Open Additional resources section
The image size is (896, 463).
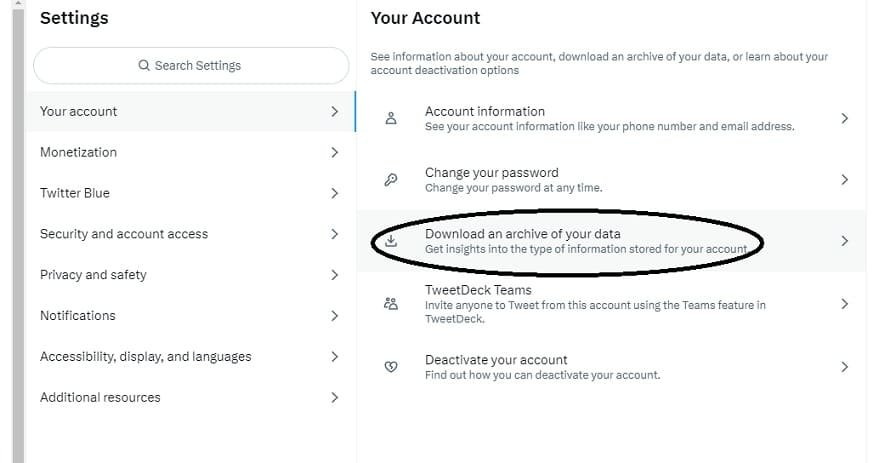click(x=100, y=398)
